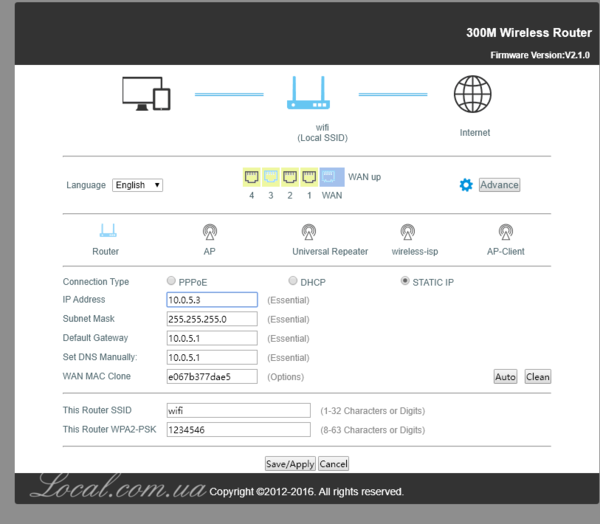Click the blue settings gear icon
The height and width of the screenshot is (524, 600).
click(465, 185)
